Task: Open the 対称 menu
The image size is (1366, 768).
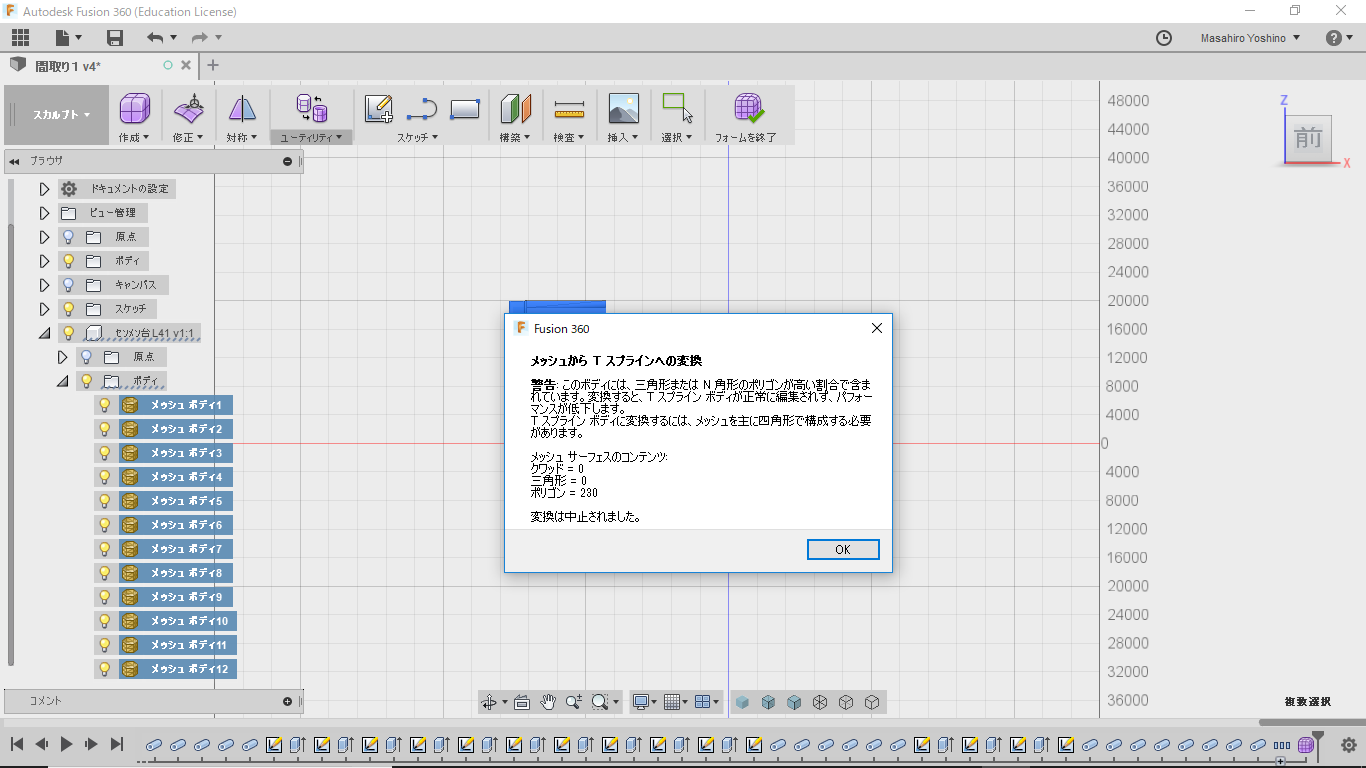Action: coord(242,137)
